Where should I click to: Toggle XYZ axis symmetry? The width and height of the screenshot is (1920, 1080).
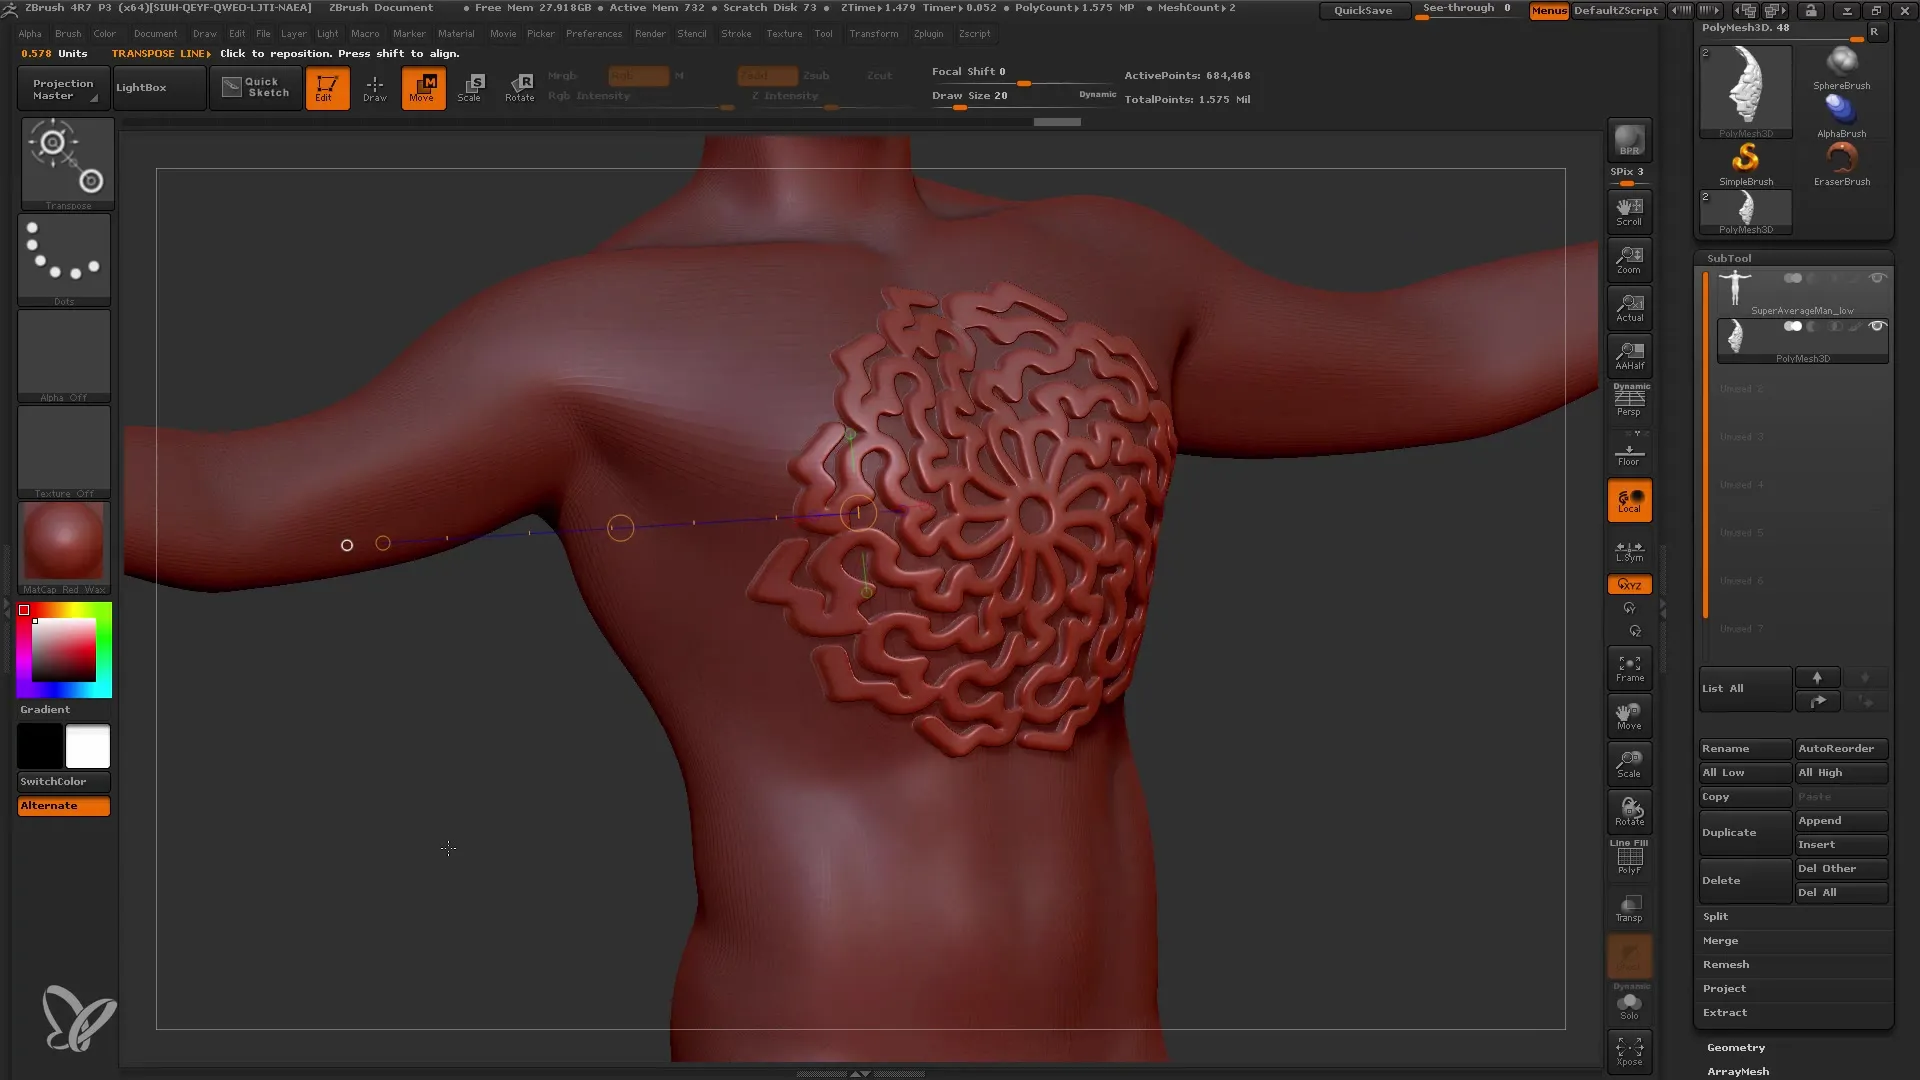[x=1629, y=583]
